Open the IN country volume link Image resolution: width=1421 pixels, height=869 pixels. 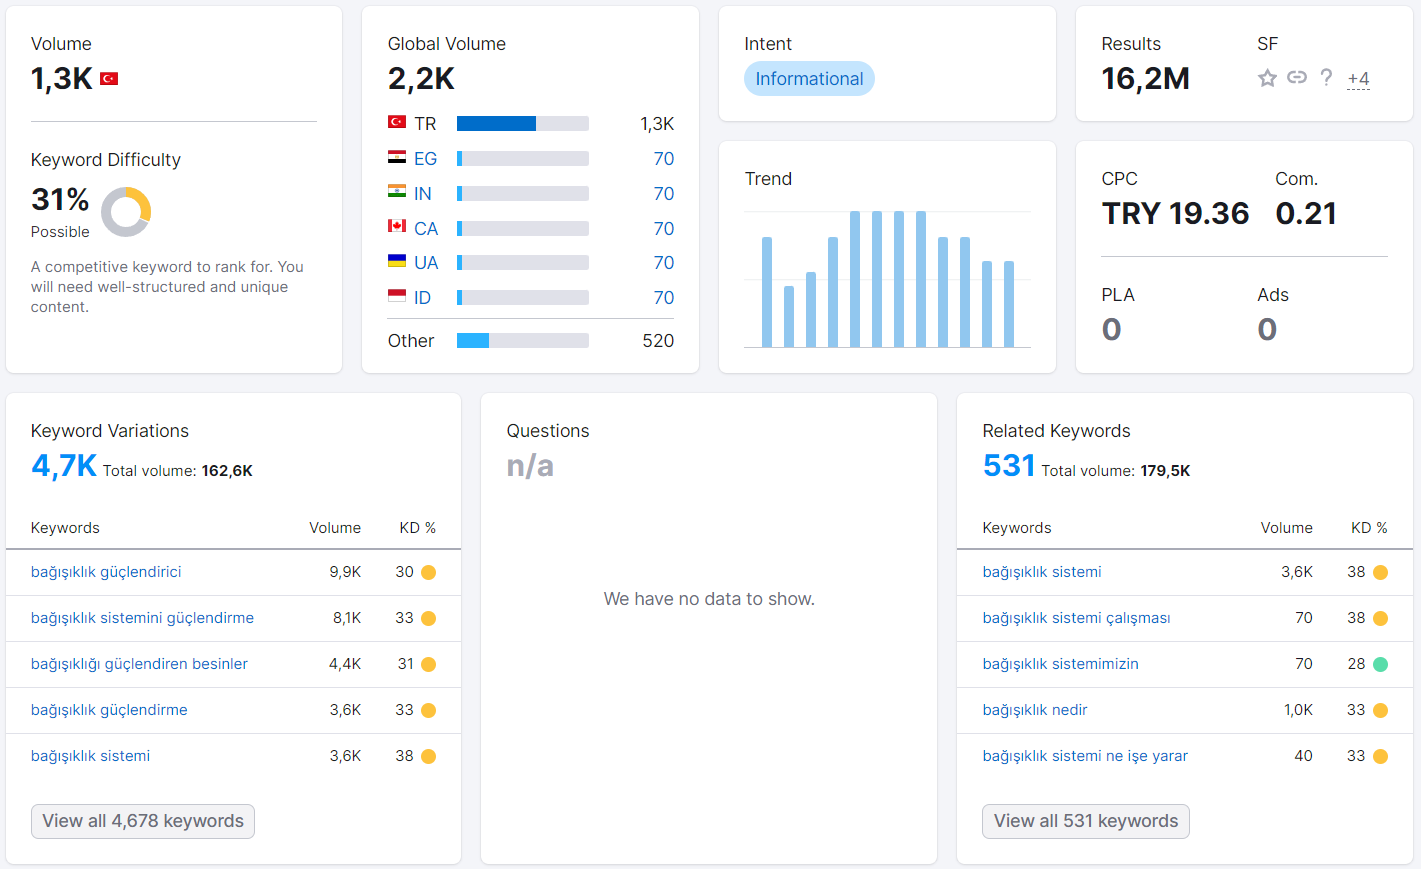click(423, 194)
